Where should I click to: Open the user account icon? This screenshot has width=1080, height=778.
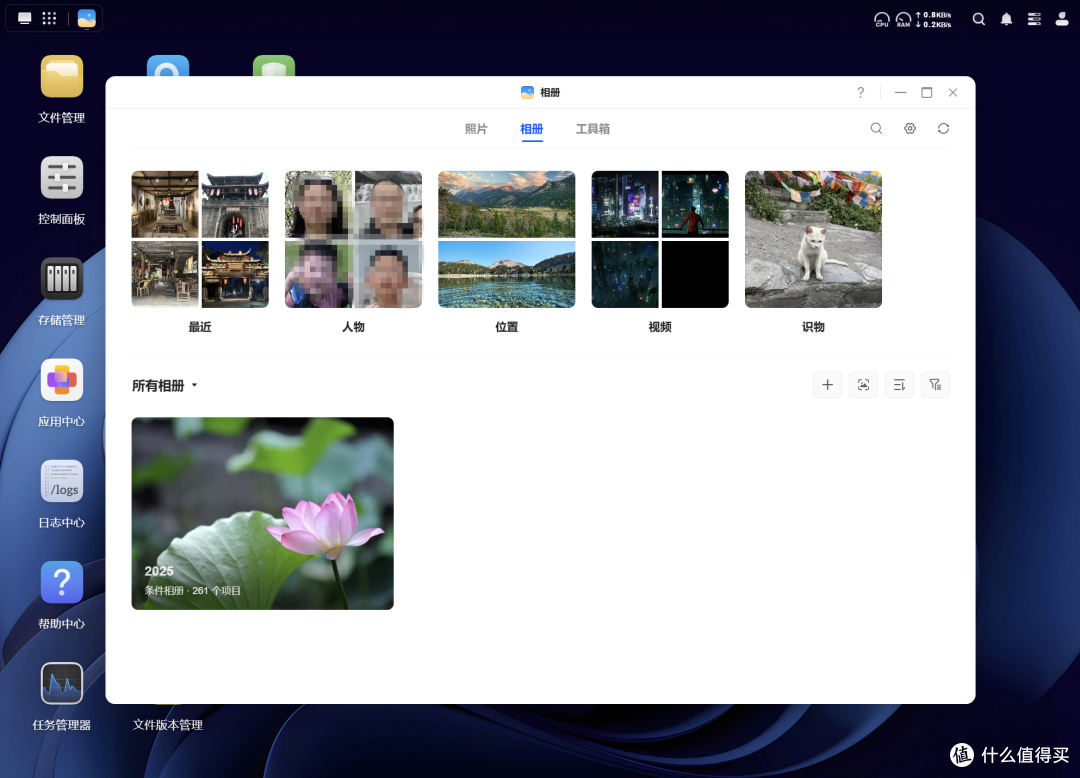1061,19
